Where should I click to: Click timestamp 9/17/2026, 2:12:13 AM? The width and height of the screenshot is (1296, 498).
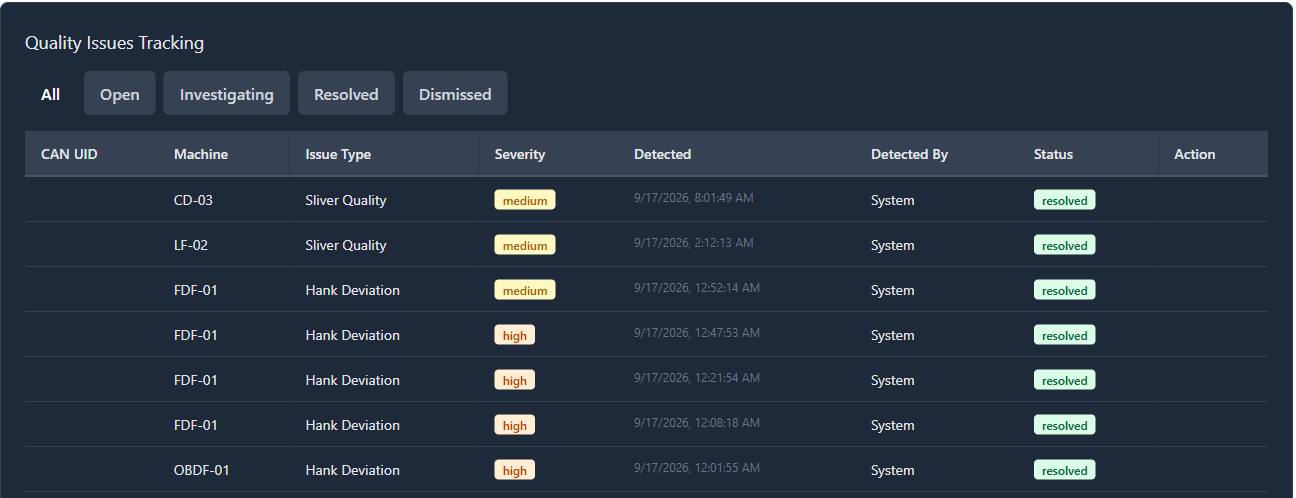point(694,243)
